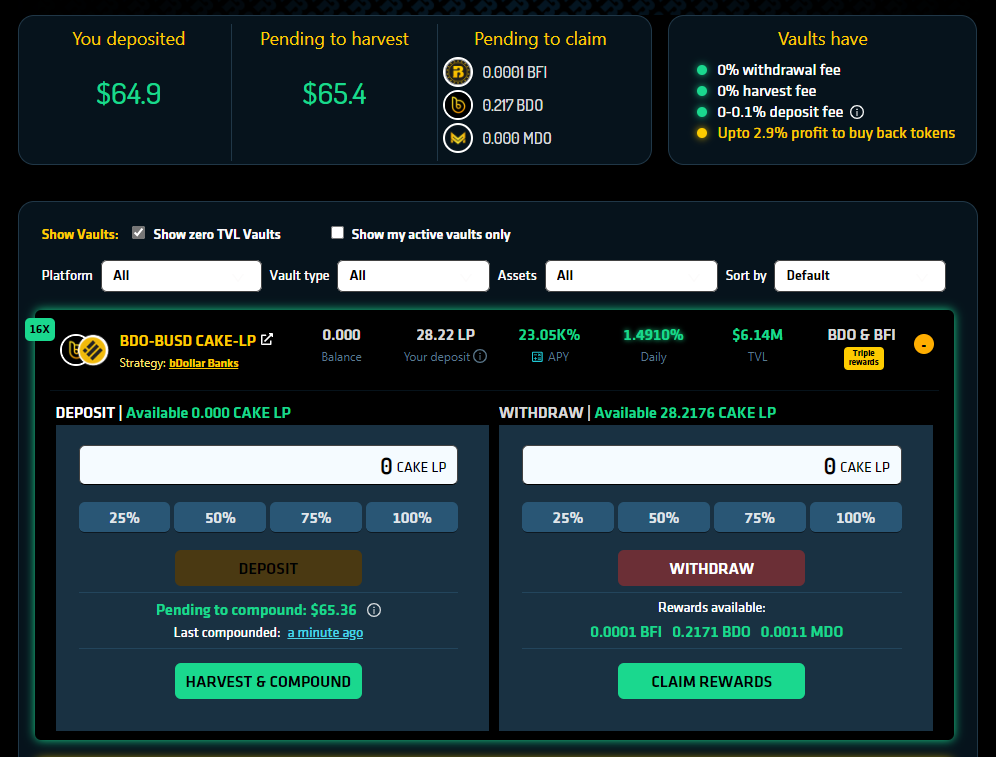This screenshot has height=757, width=996.
Task: Set deposit amount to 100%
Action: 412,518
